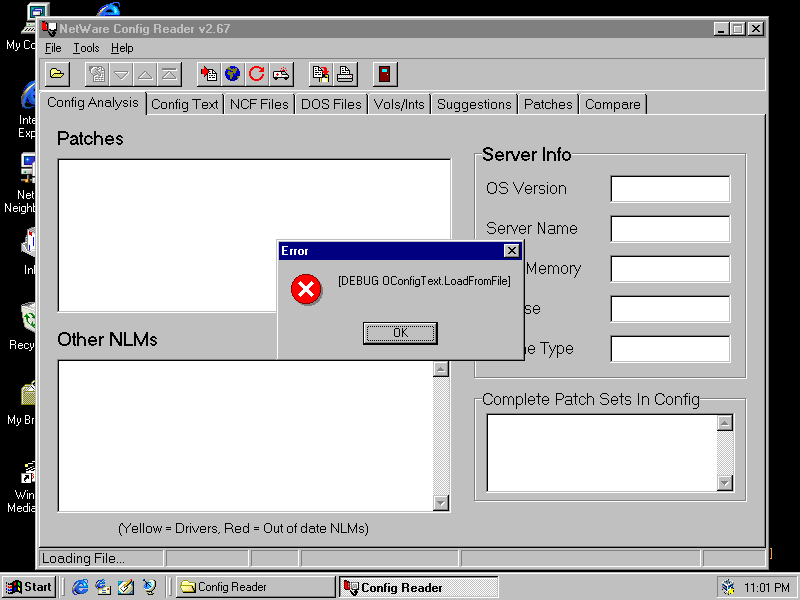The height and width of the screenshot is (600, 800).
Task: Click the Memory field in Server Info
Action: click(x=670, y=269)
